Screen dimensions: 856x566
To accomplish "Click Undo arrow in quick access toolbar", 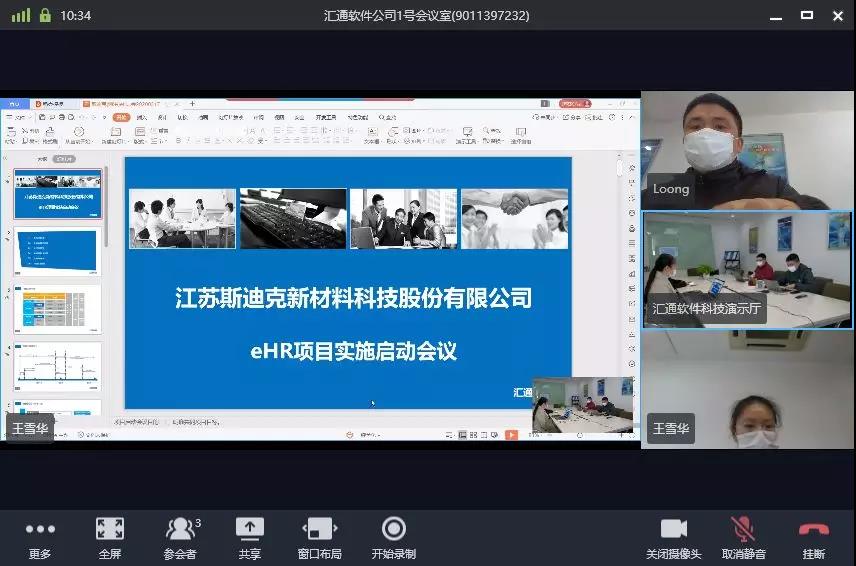I will tap(82, 117).
